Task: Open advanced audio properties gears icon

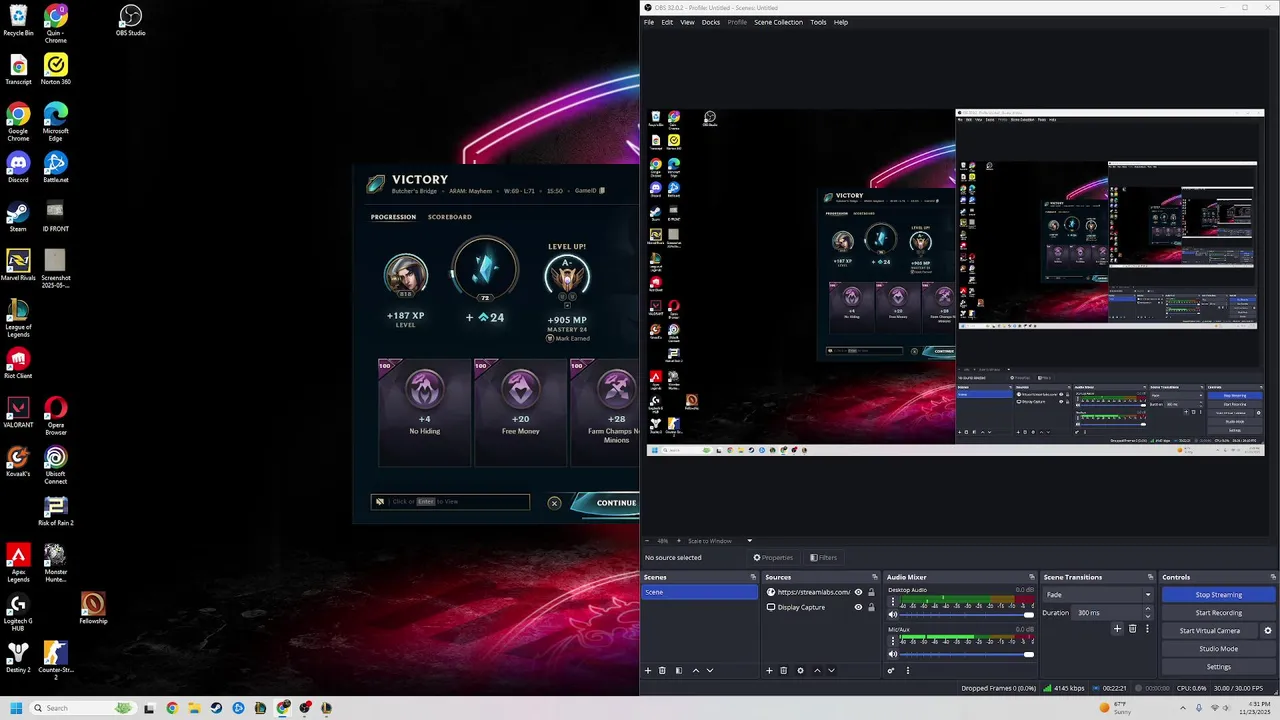Action: pos(891,671)
